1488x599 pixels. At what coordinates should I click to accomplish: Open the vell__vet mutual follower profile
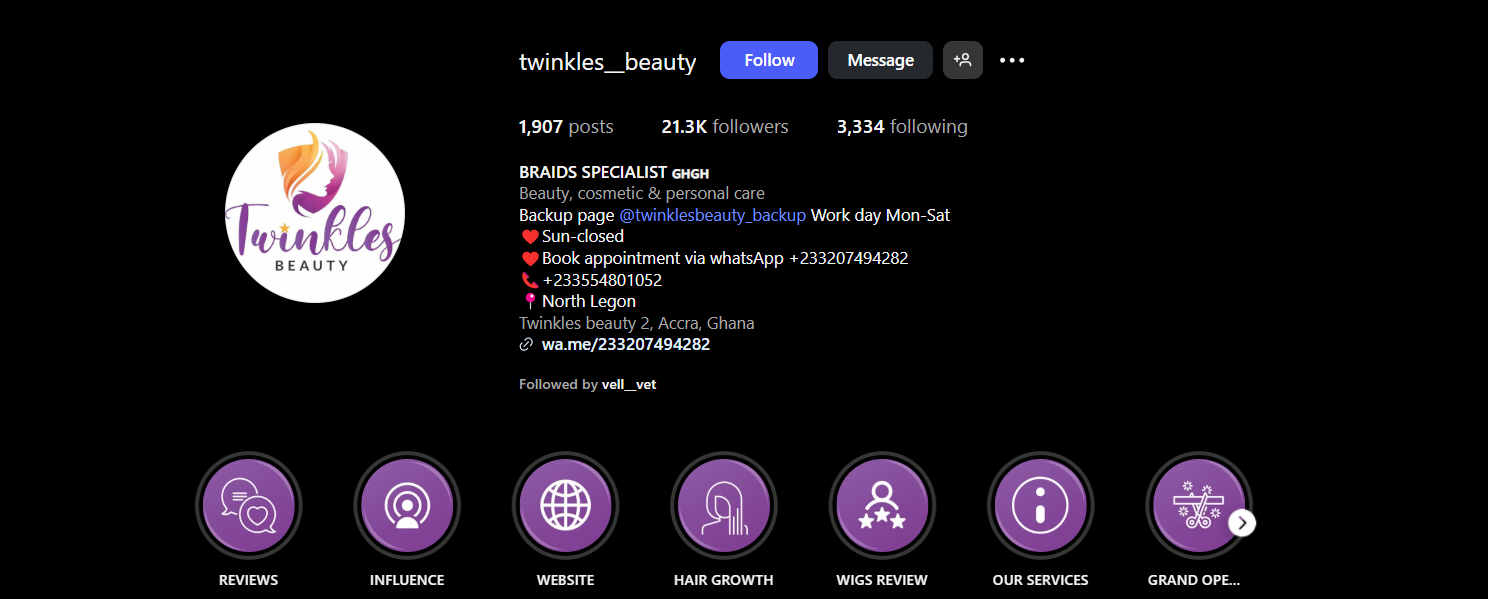[629, 384]
